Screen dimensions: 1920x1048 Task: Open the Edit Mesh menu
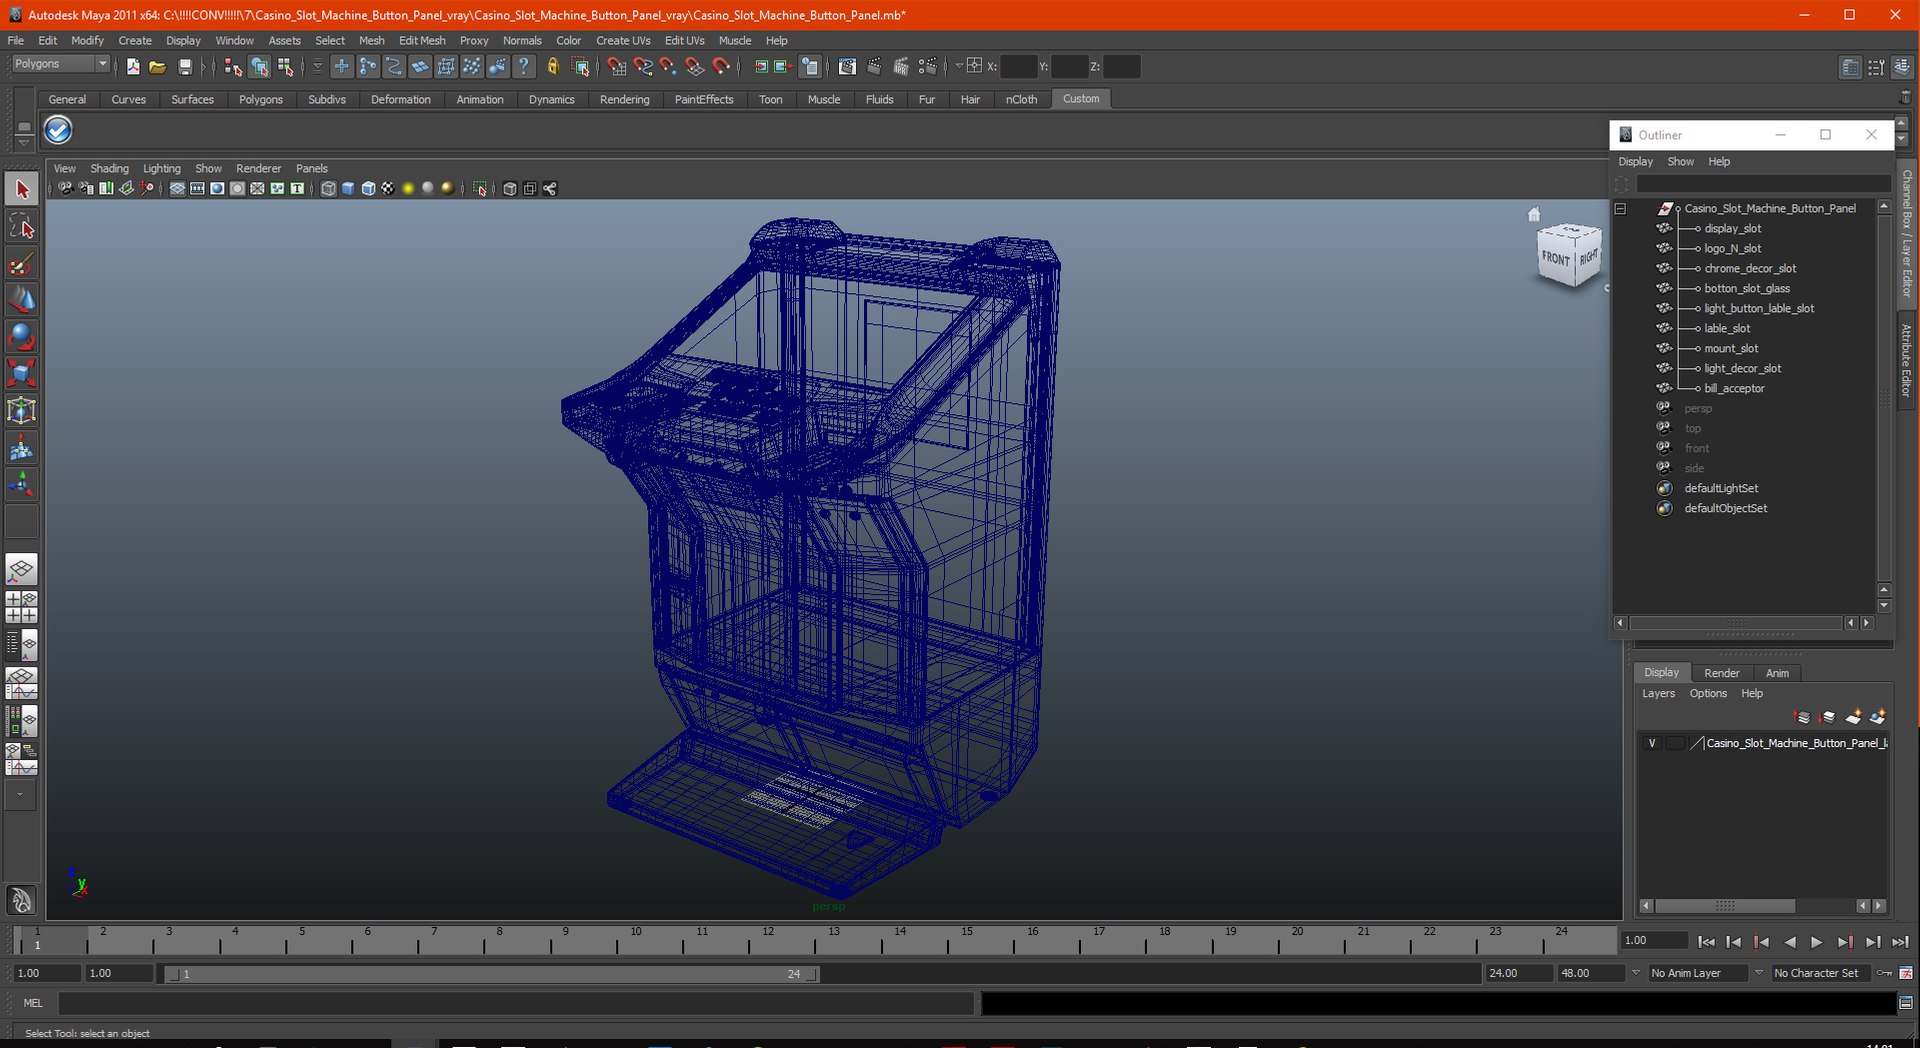[x=422, y=41]
